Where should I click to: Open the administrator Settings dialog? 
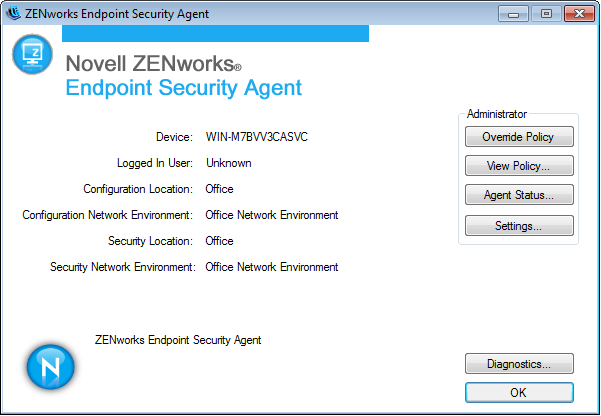pos(518,226)
